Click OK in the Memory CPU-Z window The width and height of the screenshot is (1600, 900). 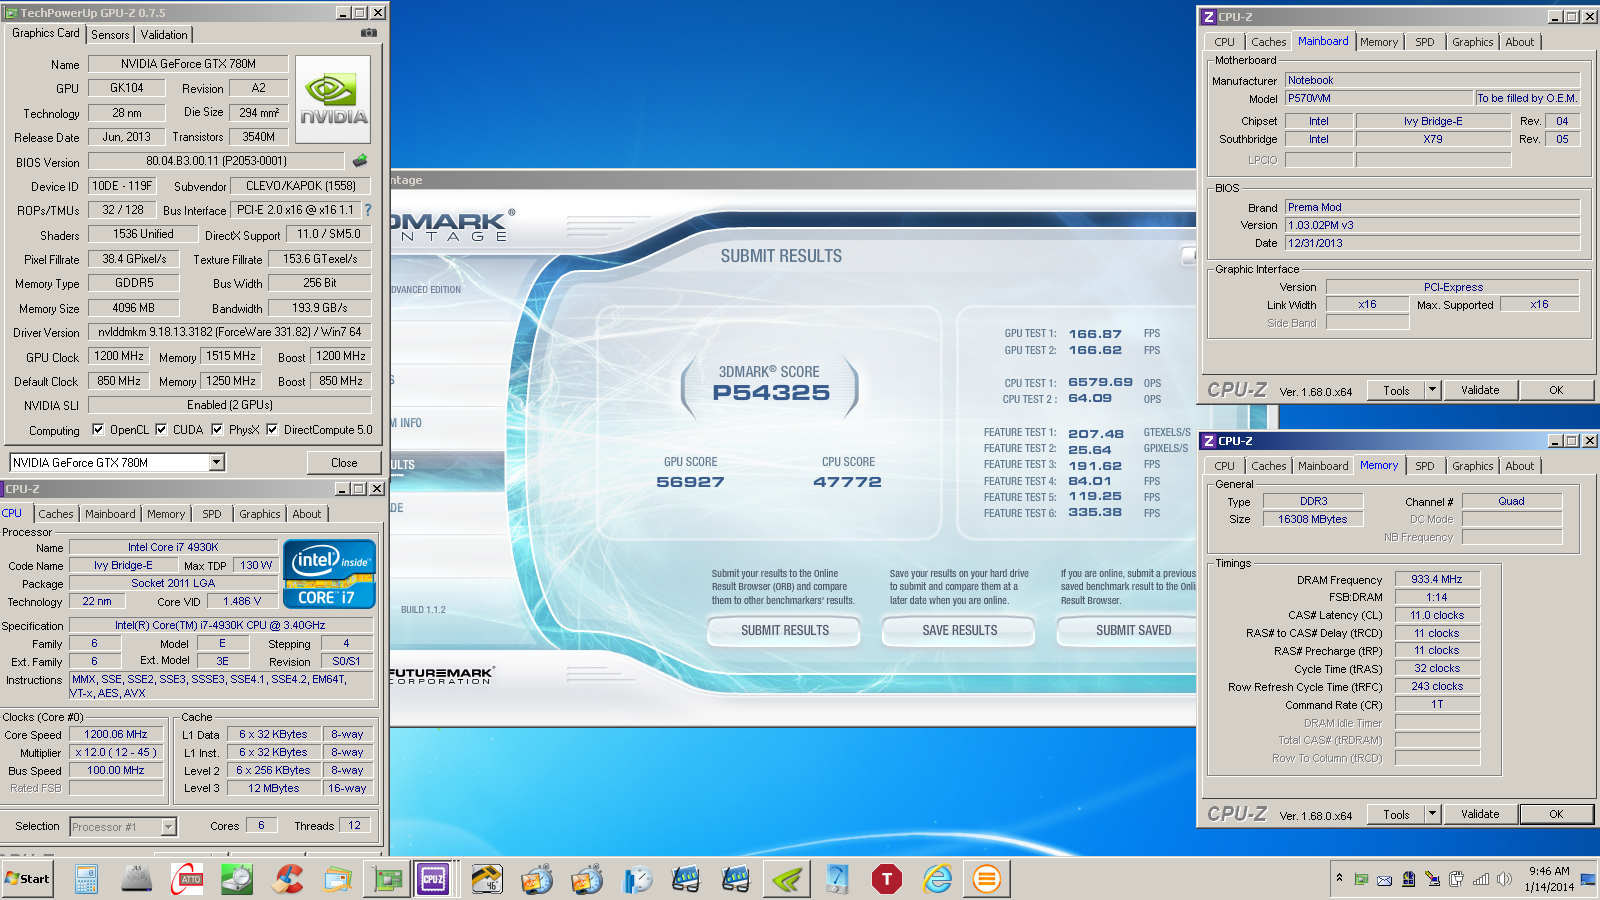pos(1556,814)
